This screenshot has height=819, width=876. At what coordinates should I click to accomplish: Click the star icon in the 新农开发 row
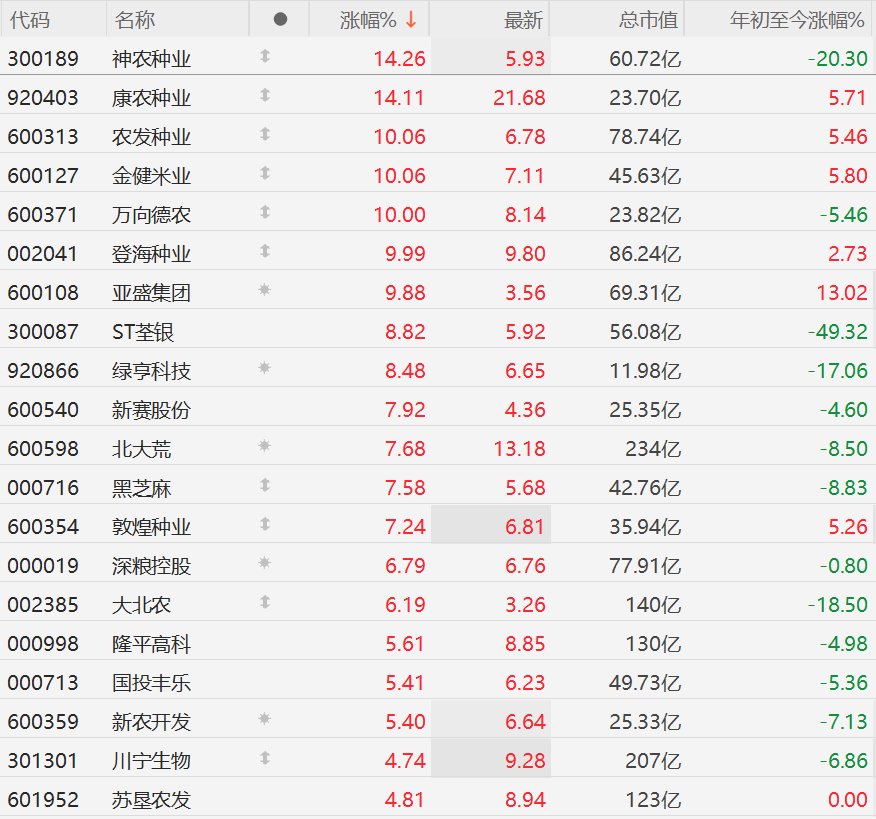point(265,718)
